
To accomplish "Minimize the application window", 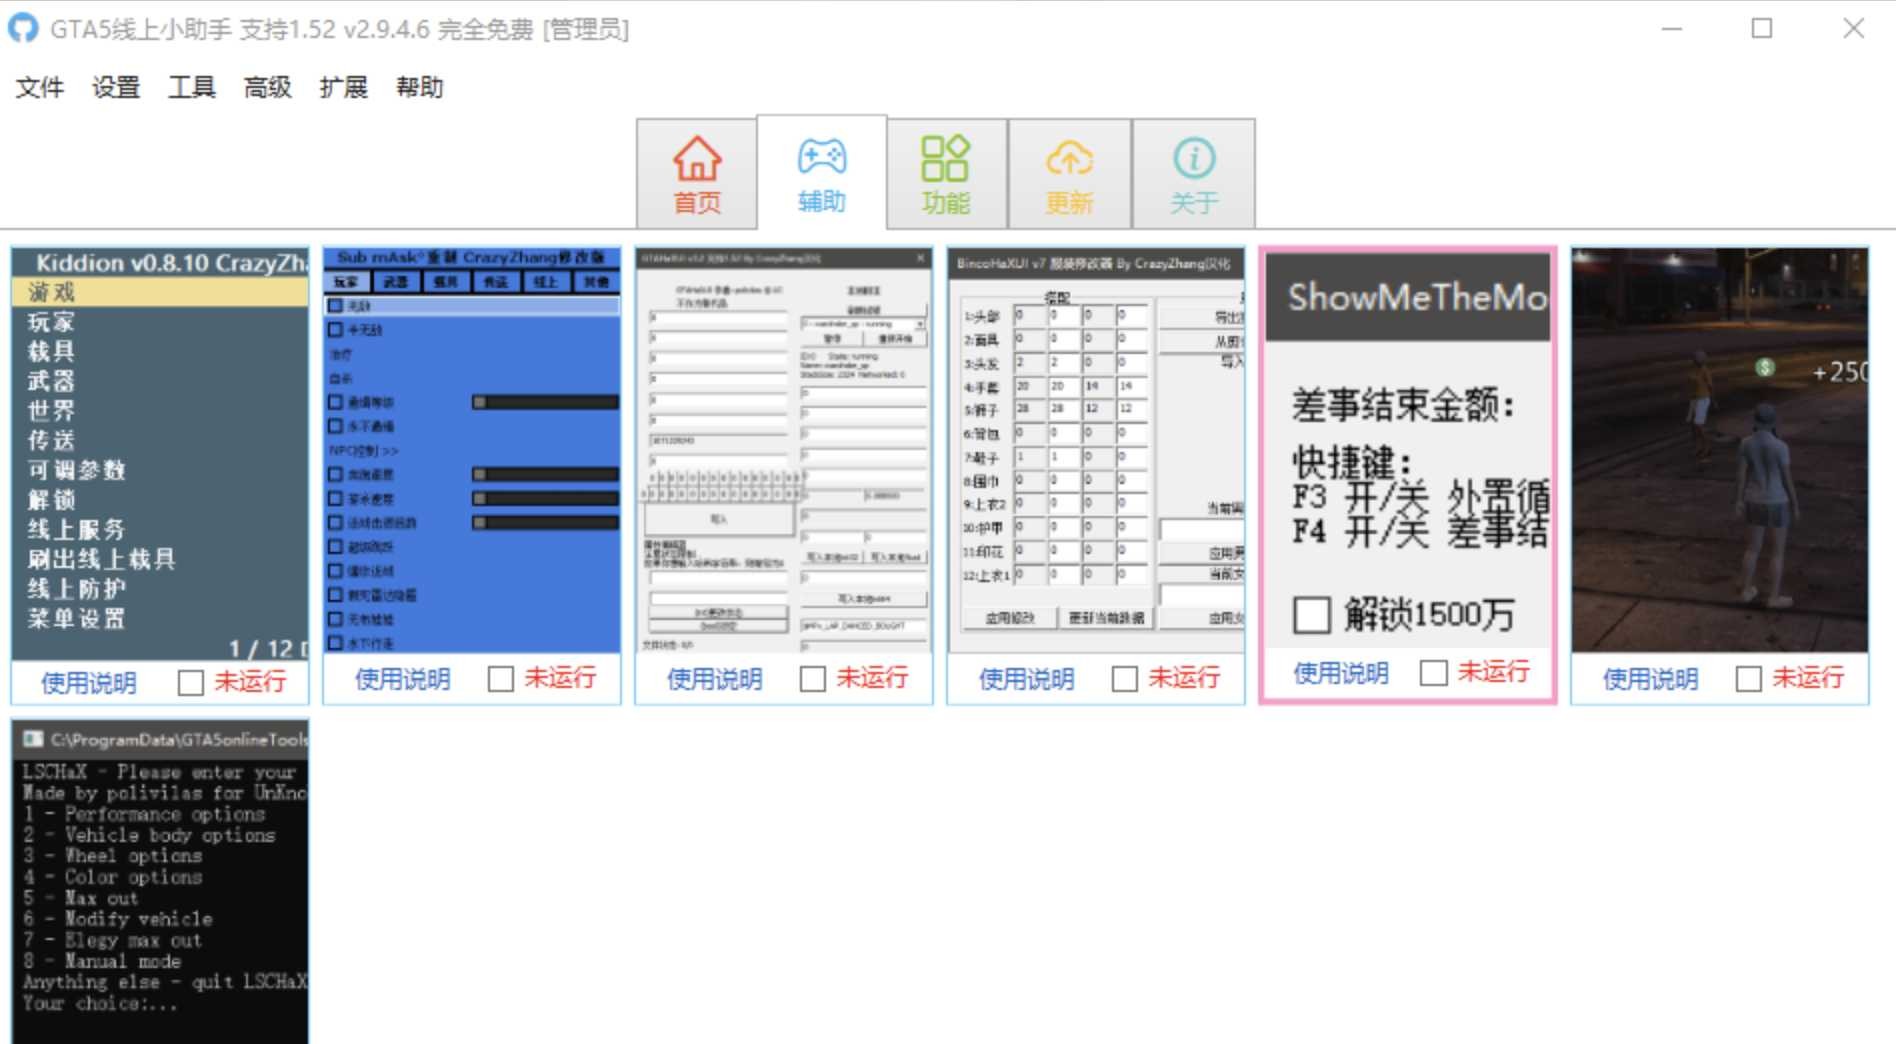I will (1672, 28).
